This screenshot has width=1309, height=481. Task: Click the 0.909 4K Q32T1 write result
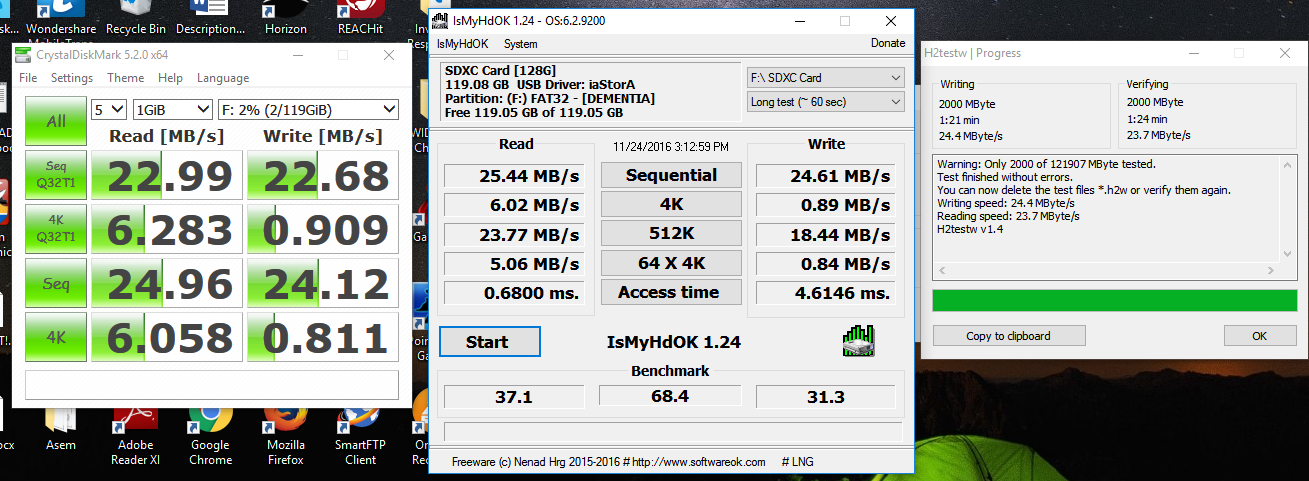[323, 229]
